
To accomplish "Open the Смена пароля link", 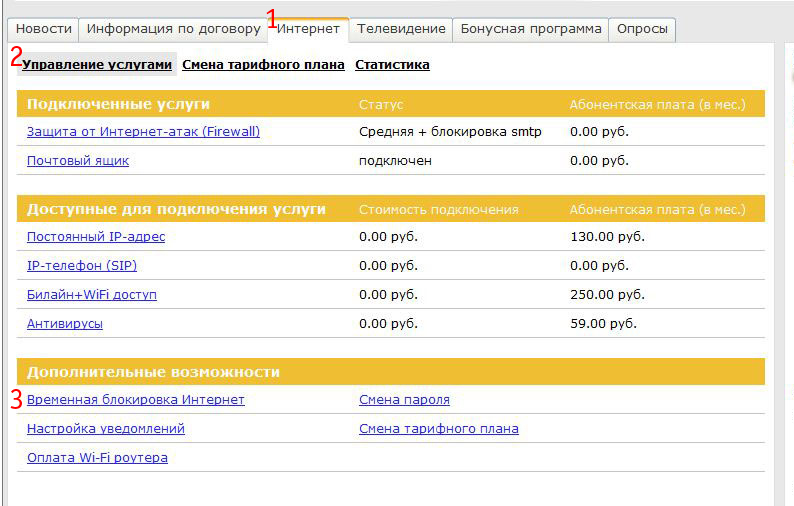I will (405, 400).
